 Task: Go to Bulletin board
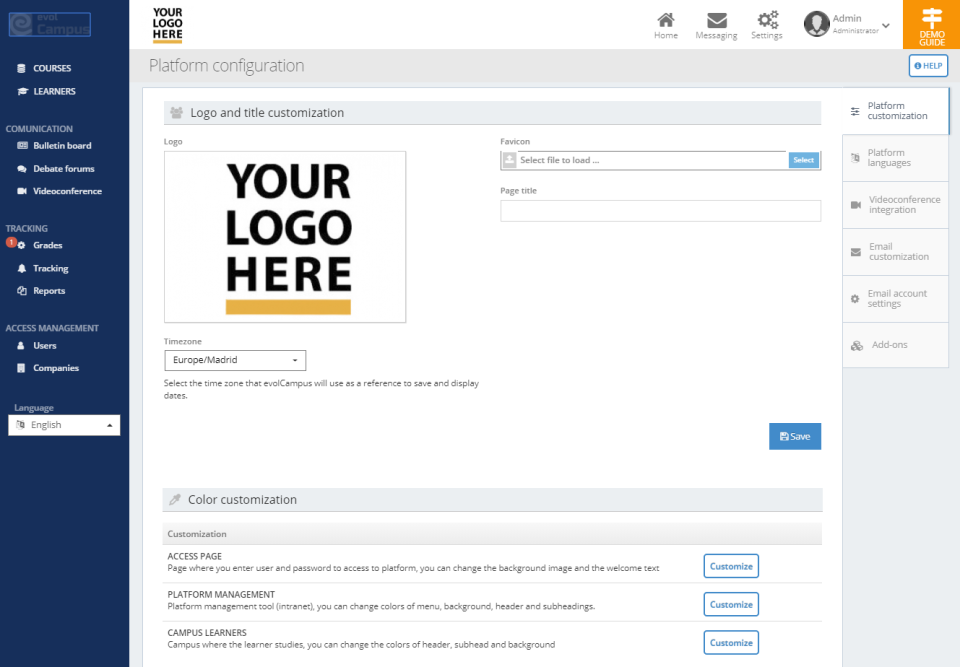coord(62,146)
